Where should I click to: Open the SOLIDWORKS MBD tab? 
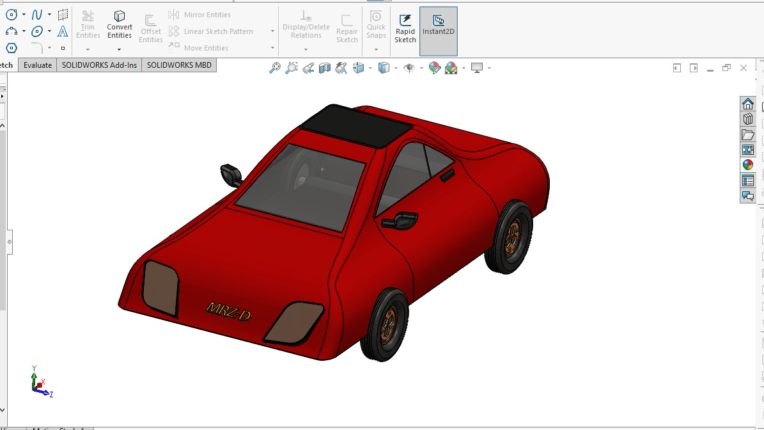pyautogui.click(x=179, y=65)
